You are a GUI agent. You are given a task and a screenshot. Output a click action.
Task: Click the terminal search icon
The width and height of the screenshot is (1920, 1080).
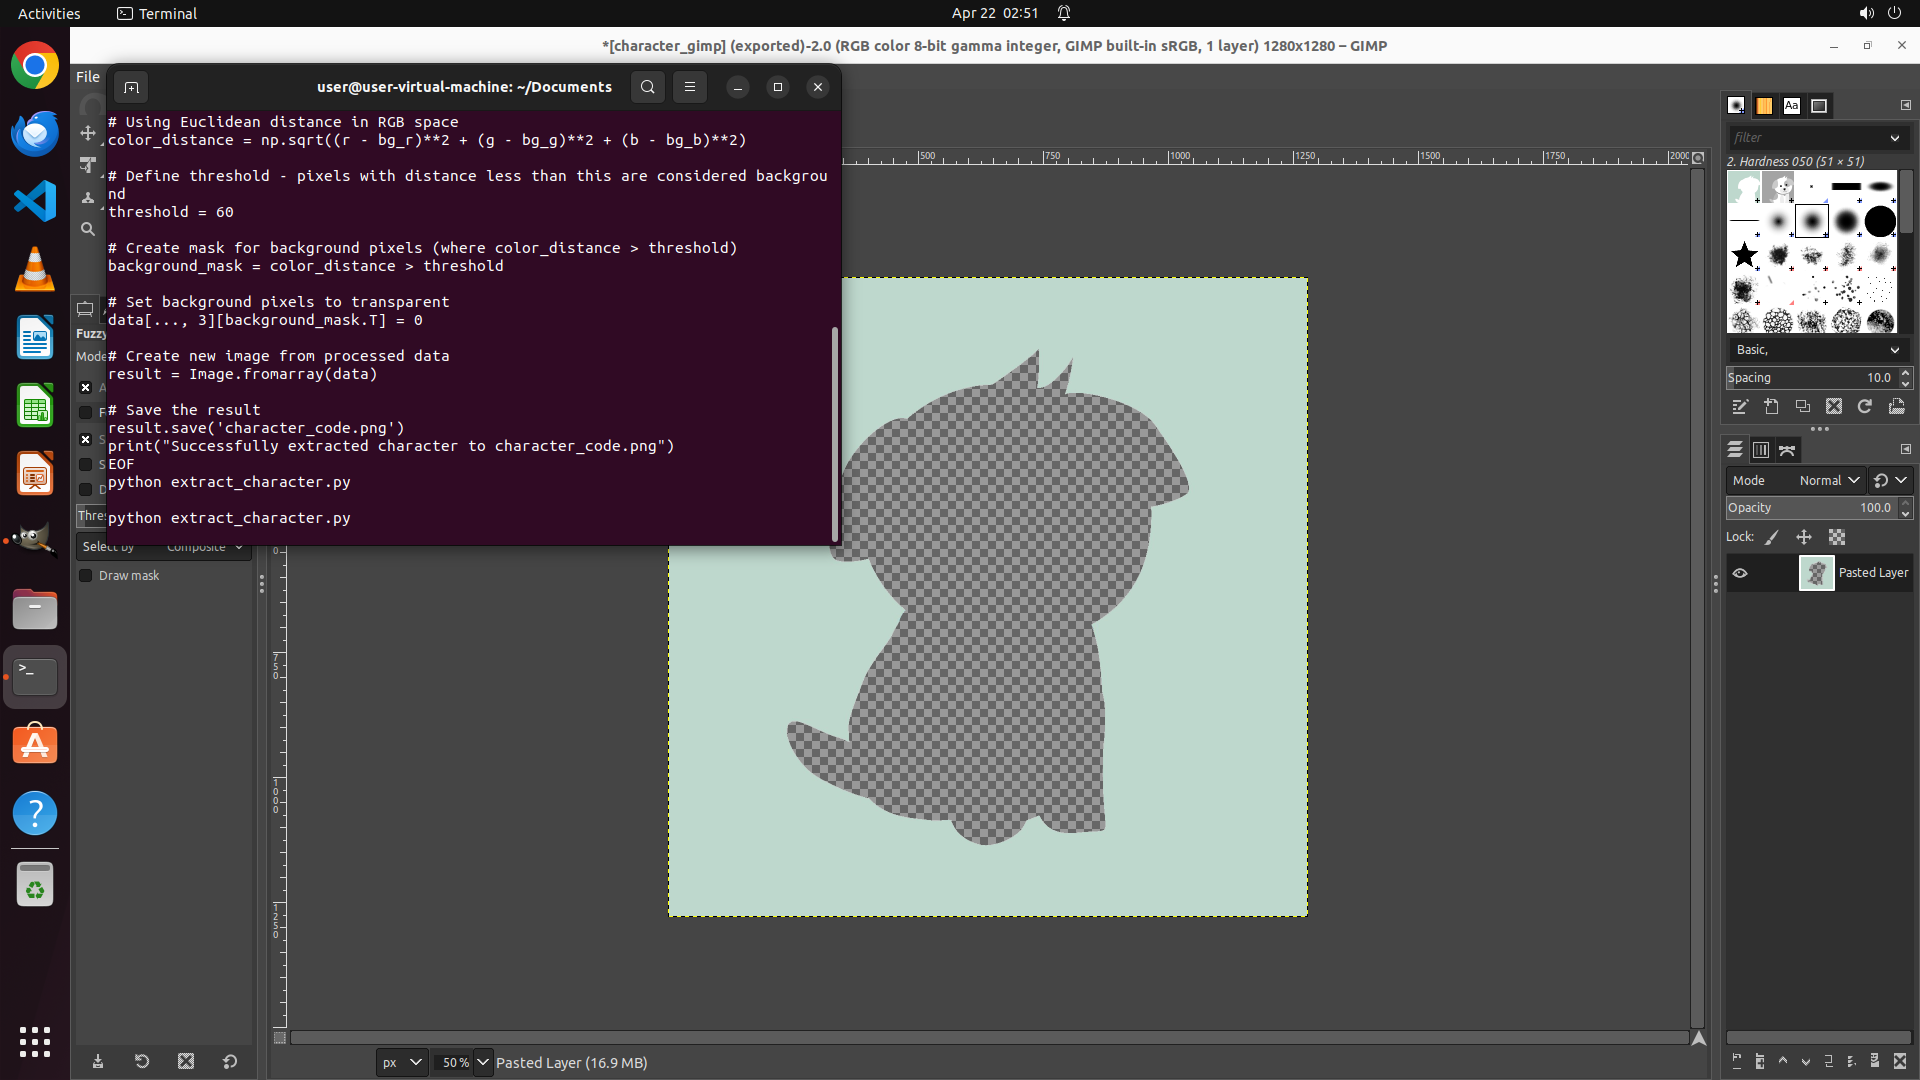point(648,87)
